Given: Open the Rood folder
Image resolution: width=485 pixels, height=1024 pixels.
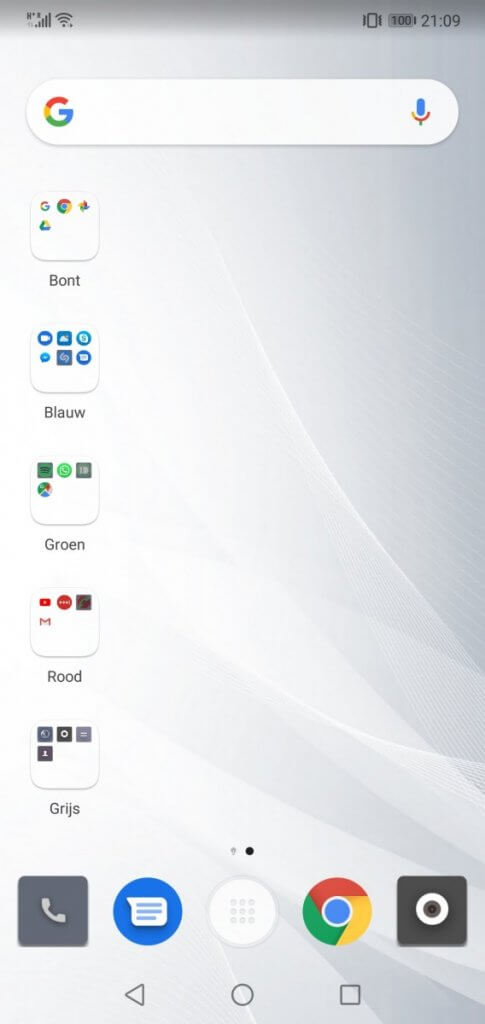Looking at the screenshot, I should pos(65,622).
